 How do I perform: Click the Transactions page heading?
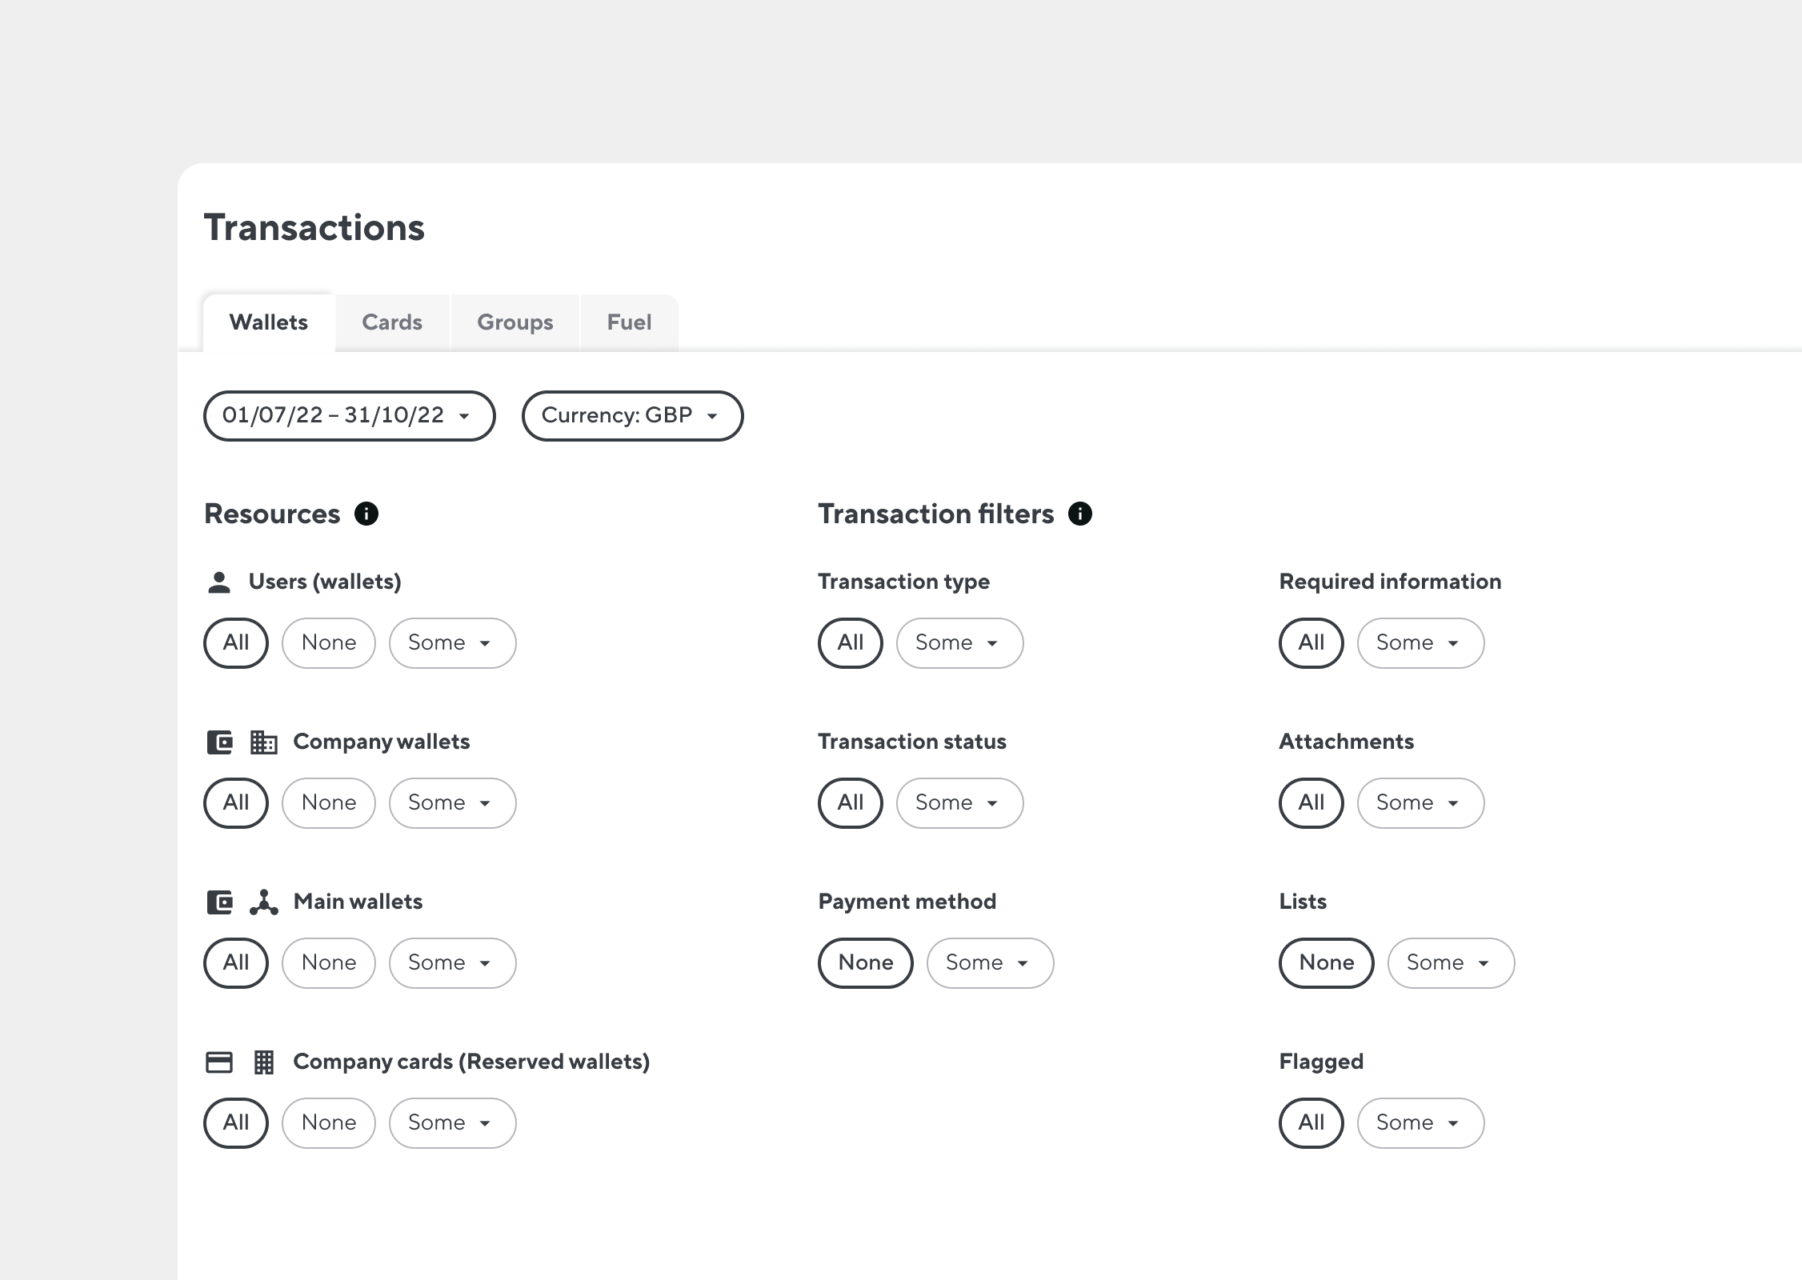314,228
